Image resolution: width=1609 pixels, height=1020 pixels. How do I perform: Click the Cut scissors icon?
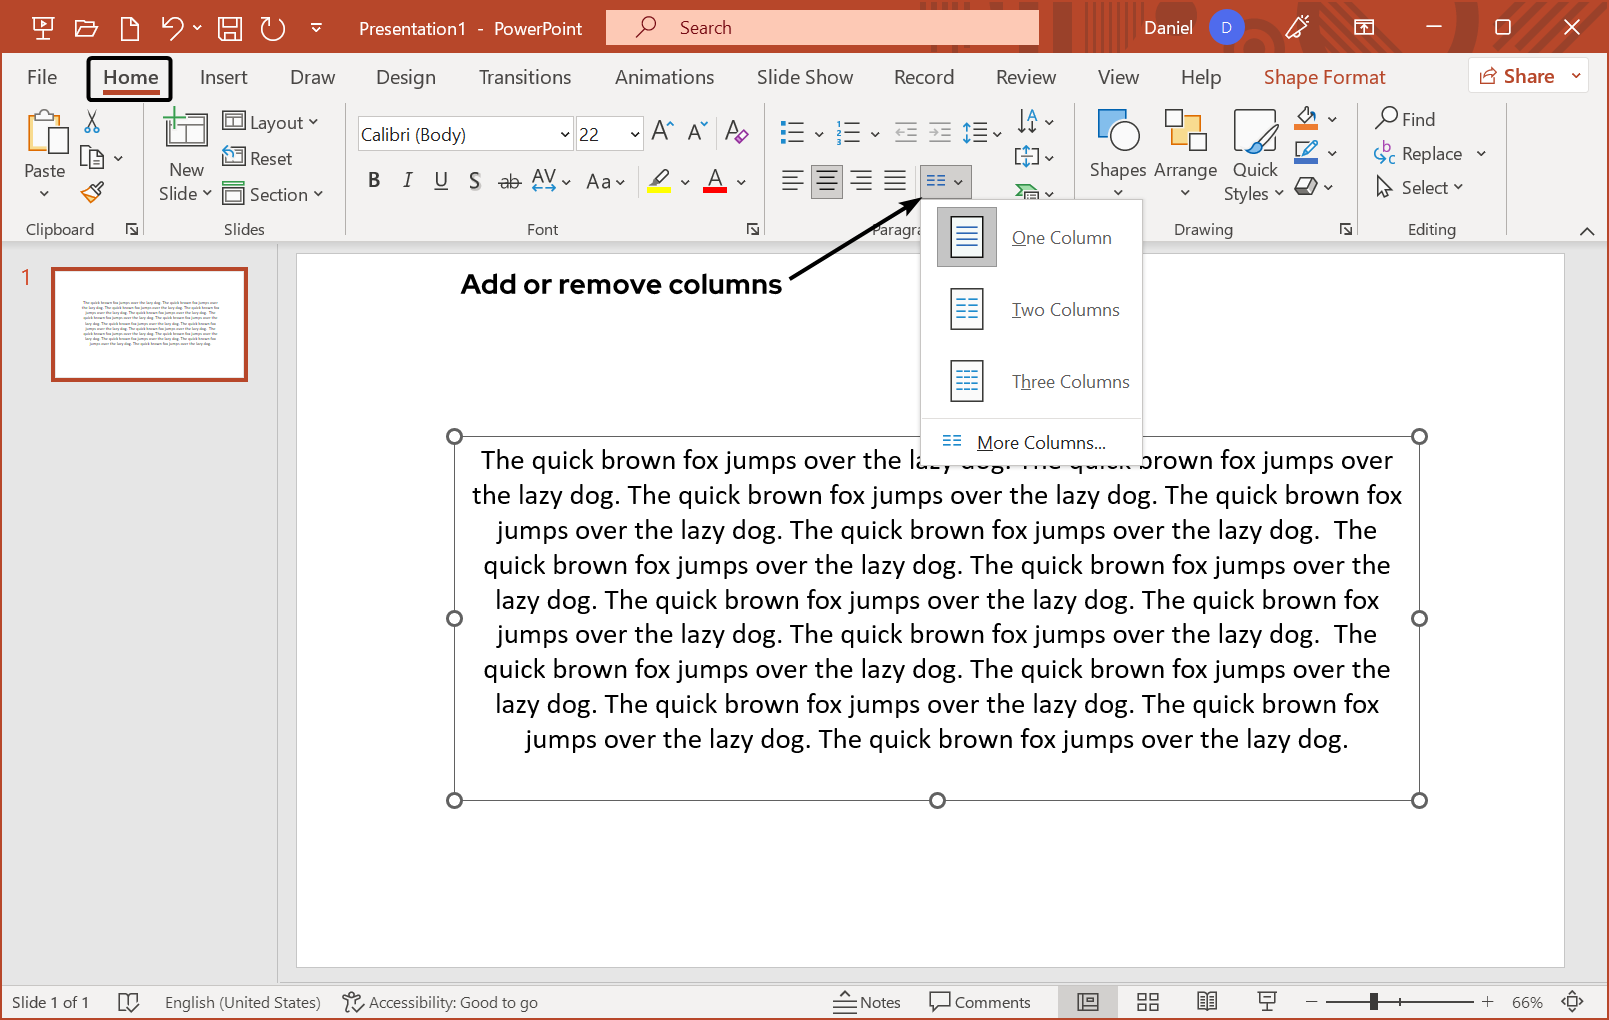pos(92,122)
